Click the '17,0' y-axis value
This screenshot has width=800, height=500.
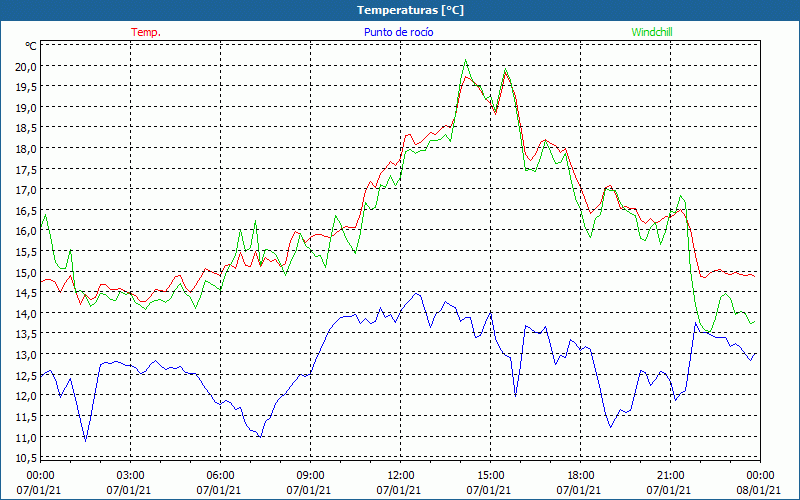(27, 190)
